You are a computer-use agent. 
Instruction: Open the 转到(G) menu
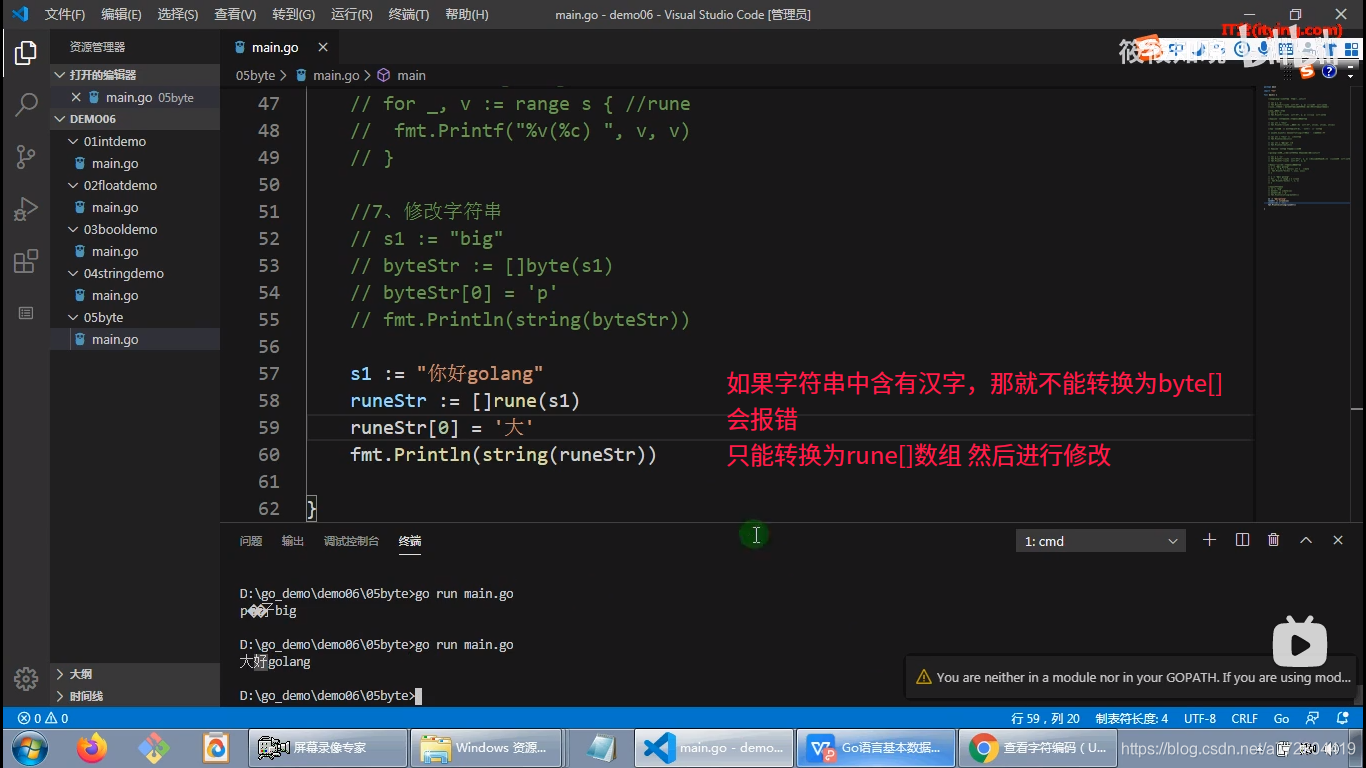(x=293, y=15)
